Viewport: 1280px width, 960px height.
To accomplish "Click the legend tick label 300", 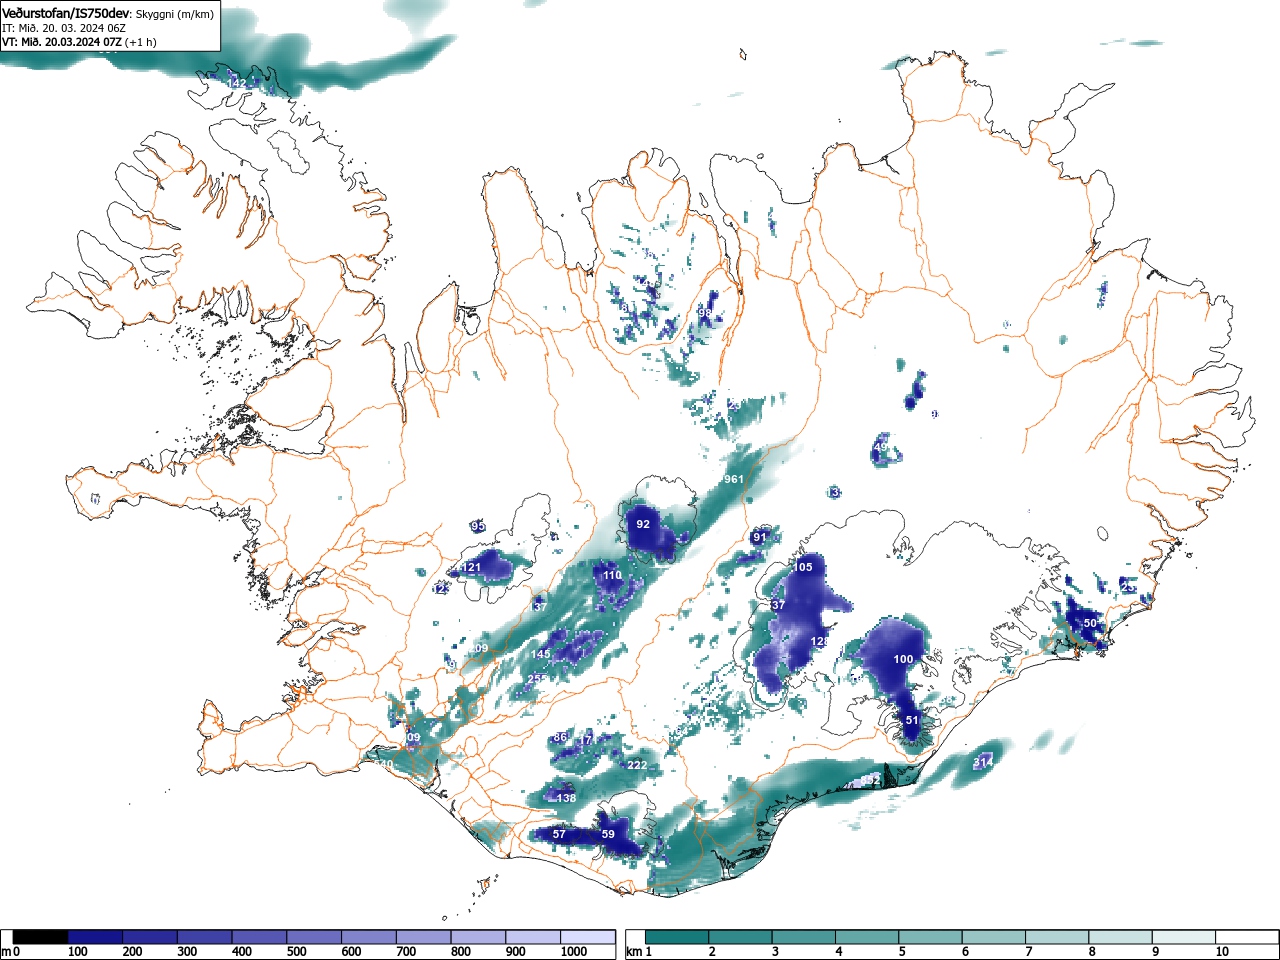I will (187, 952).
